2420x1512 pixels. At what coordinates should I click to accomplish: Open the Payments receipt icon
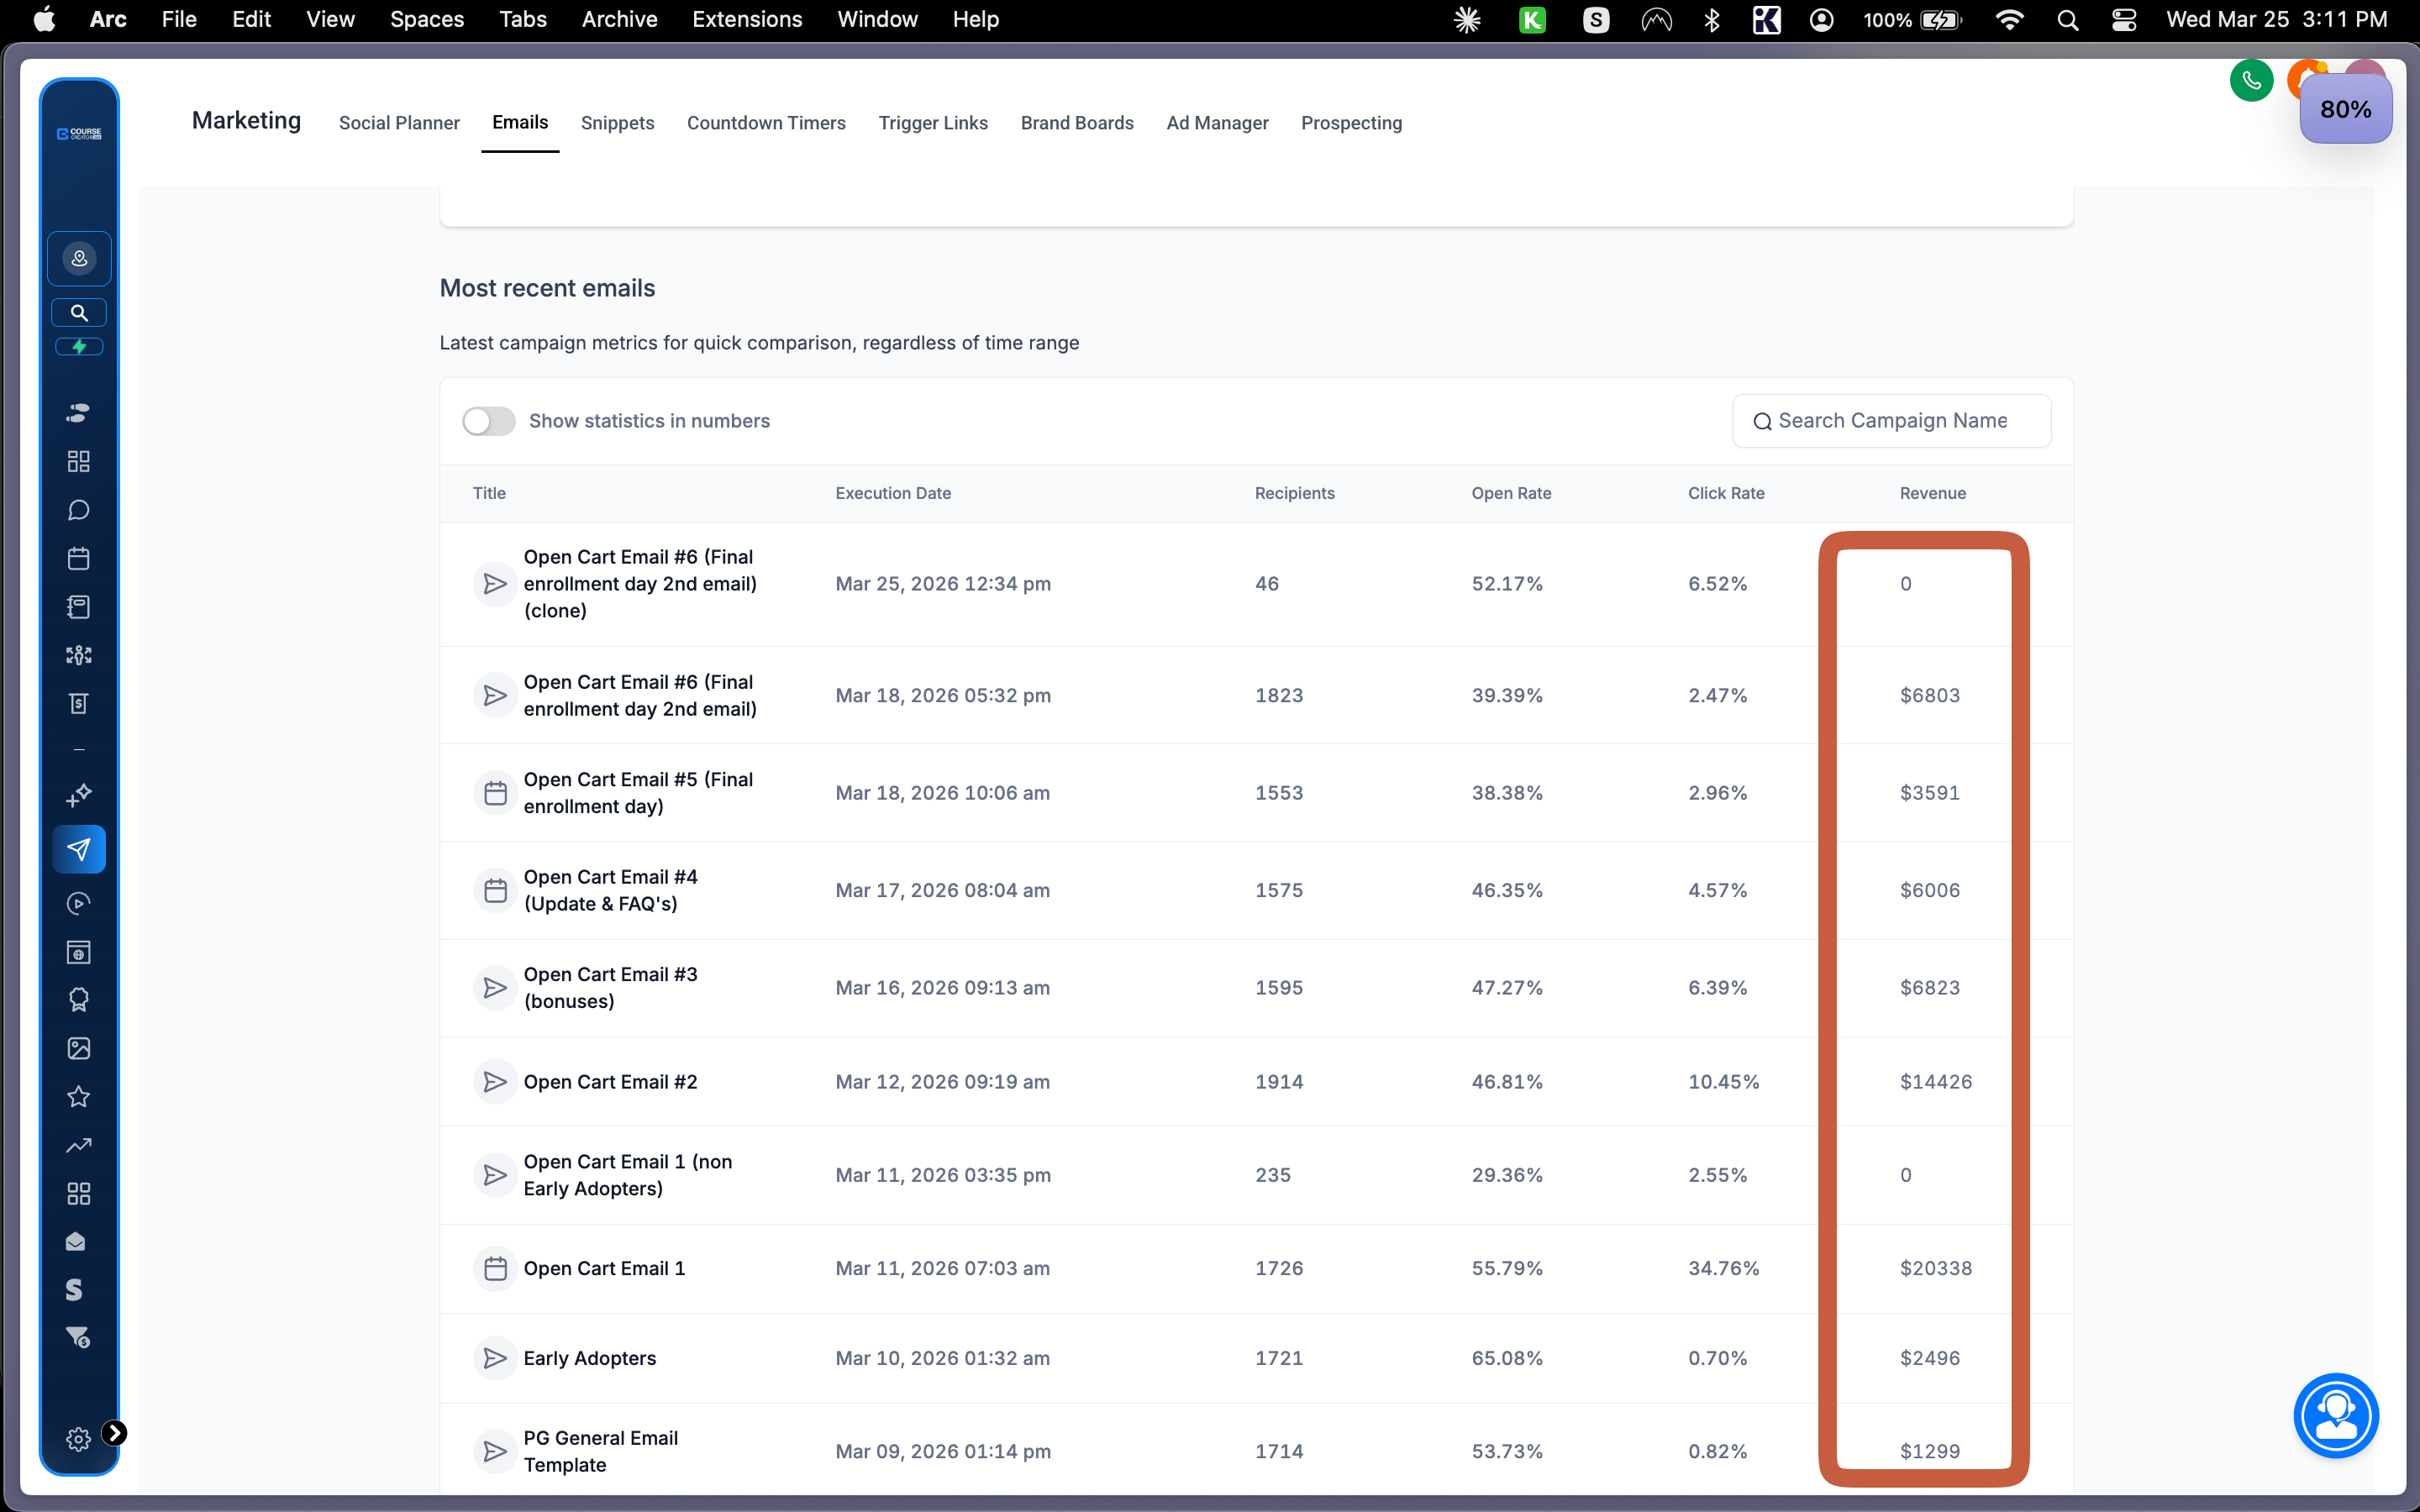pyautogui.click(x=79, y=703)
